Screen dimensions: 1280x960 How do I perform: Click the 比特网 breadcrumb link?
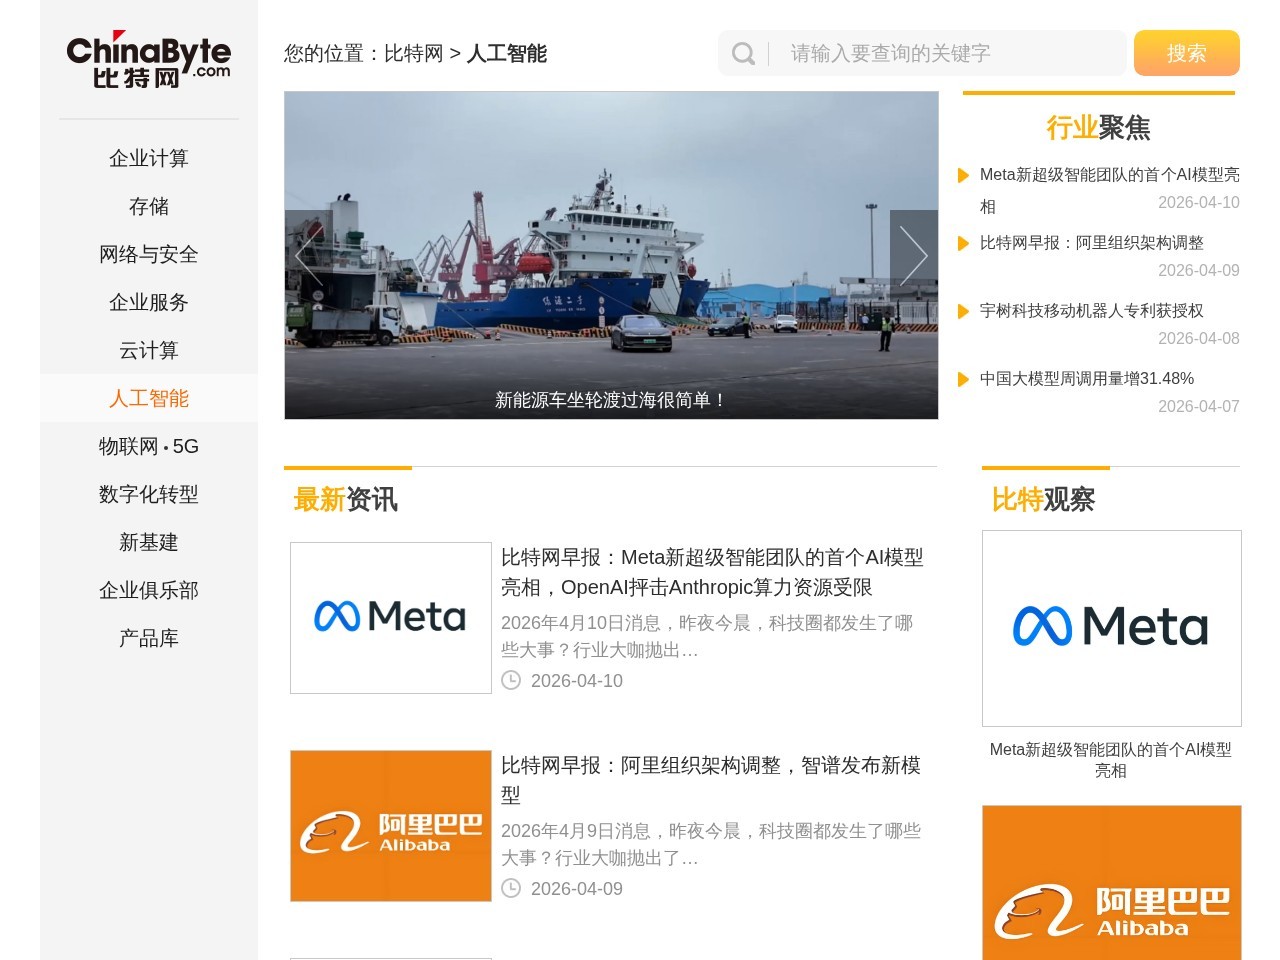tap(413, 54)
